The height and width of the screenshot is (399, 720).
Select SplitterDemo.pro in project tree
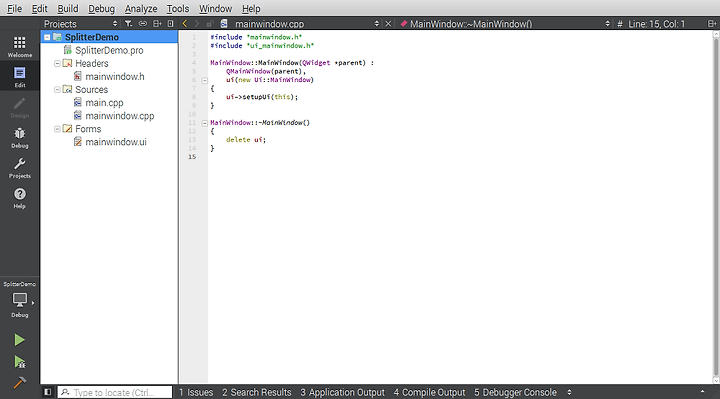pyautogui.click(x=109, y=51)
